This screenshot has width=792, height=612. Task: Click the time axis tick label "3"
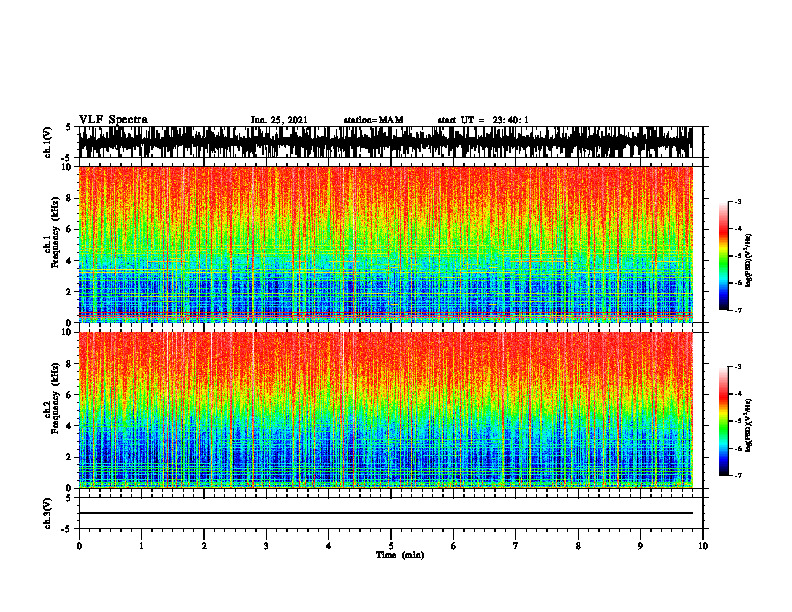[266, 546]
